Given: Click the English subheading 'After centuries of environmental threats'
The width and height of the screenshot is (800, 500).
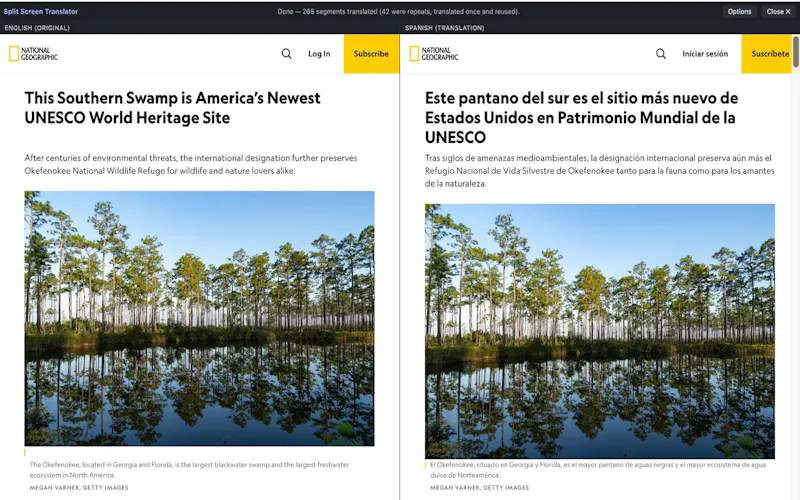Looking at the screenshot, I should tap(191, 164).
